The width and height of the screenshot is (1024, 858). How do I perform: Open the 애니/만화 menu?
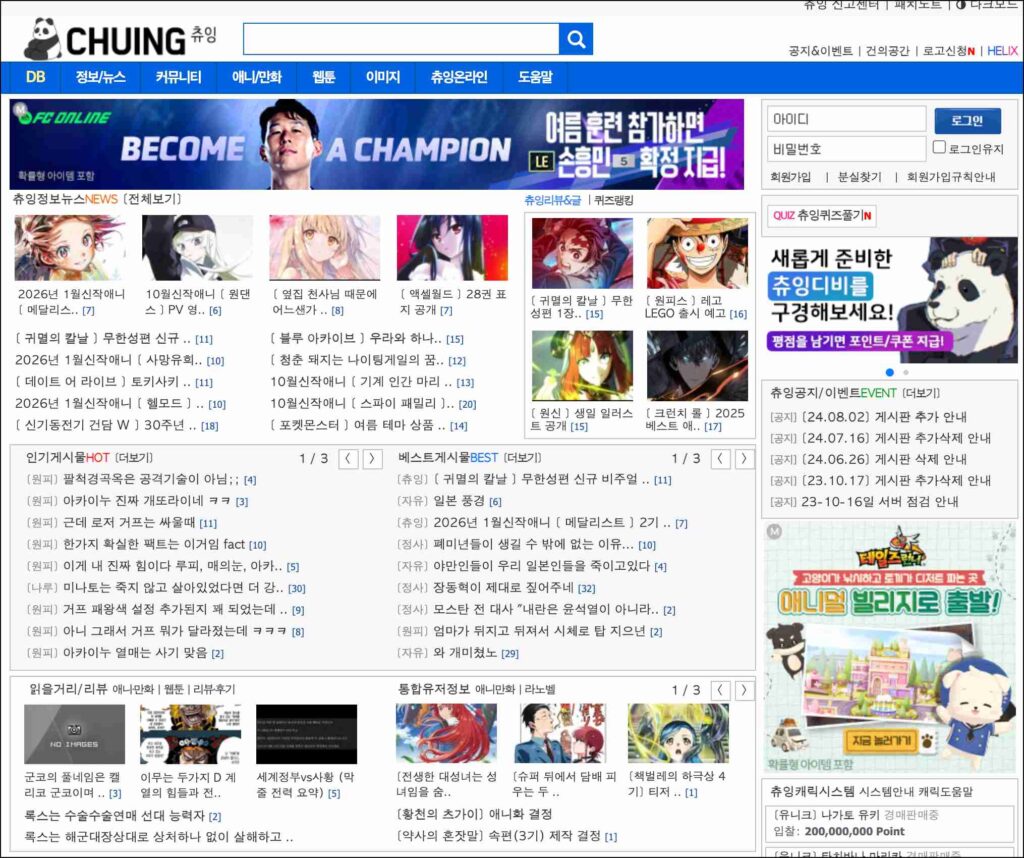[x=257, y=77]
